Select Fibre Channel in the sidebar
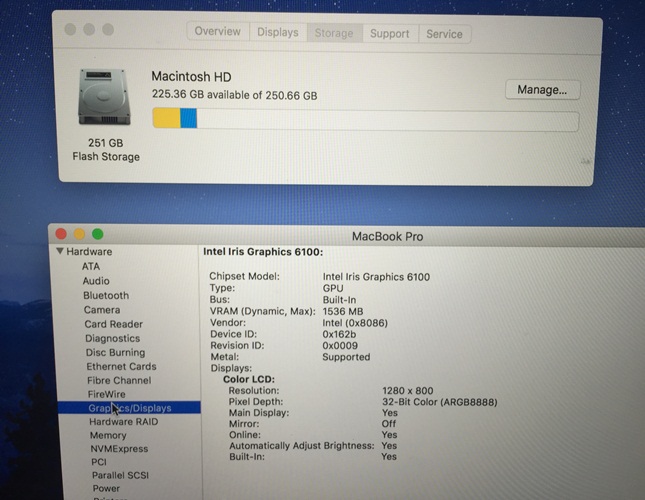This screenshot has width=645, height=500. [x=119, y=380]
